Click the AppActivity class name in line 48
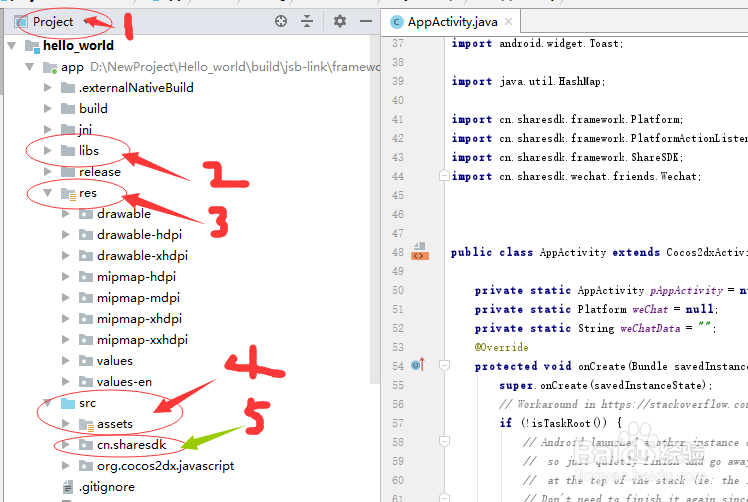This screenshot has width=748, height=502. tap(572, 252)
